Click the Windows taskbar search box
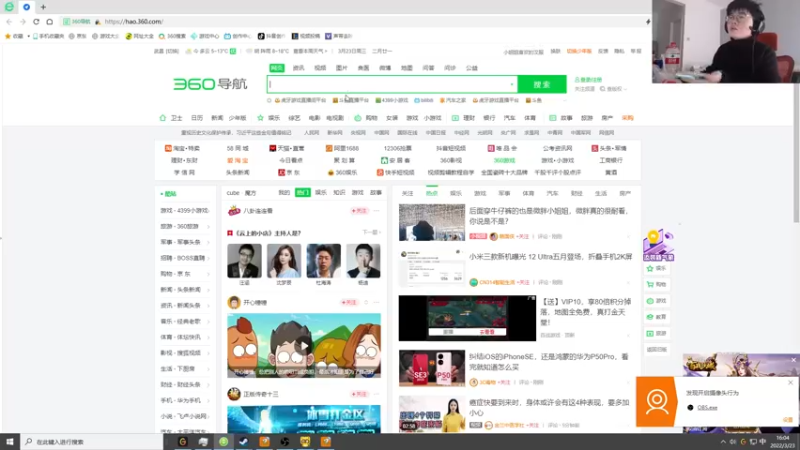Viewport: 800px width, 450px height. [92, 442]
